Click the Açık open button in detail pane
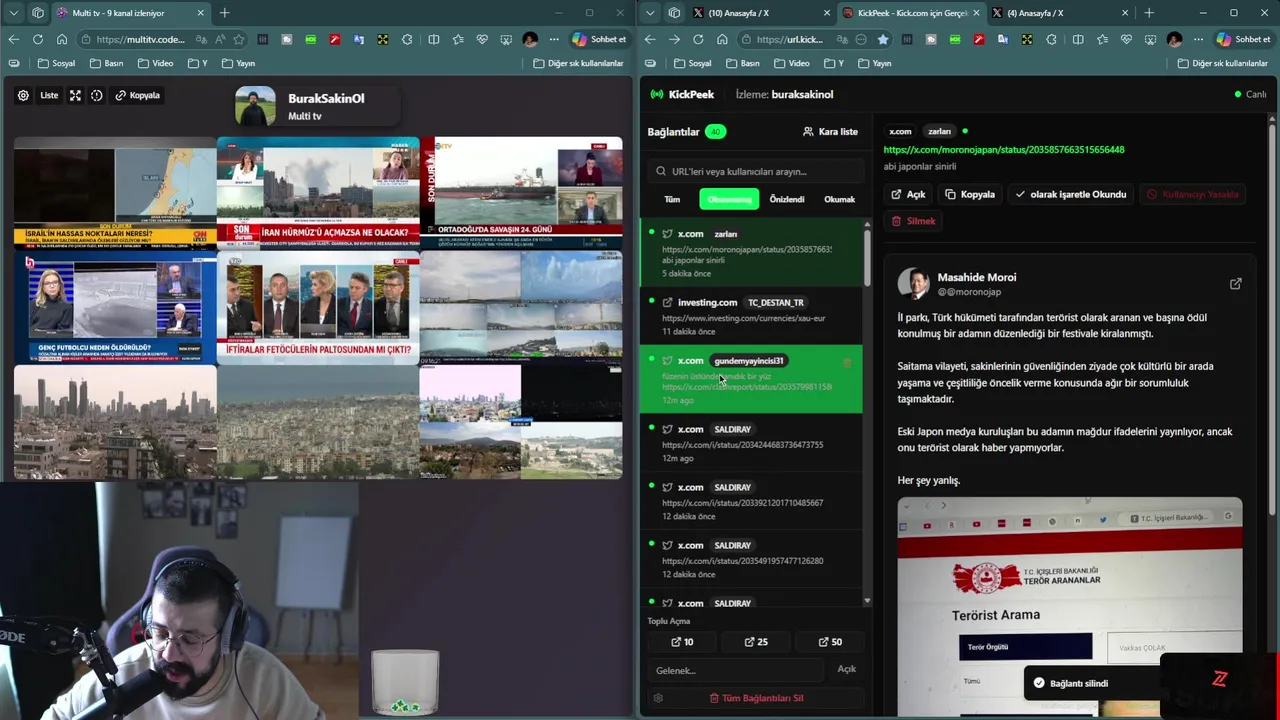Screen dimensions: 1280x720 [909, 194]
